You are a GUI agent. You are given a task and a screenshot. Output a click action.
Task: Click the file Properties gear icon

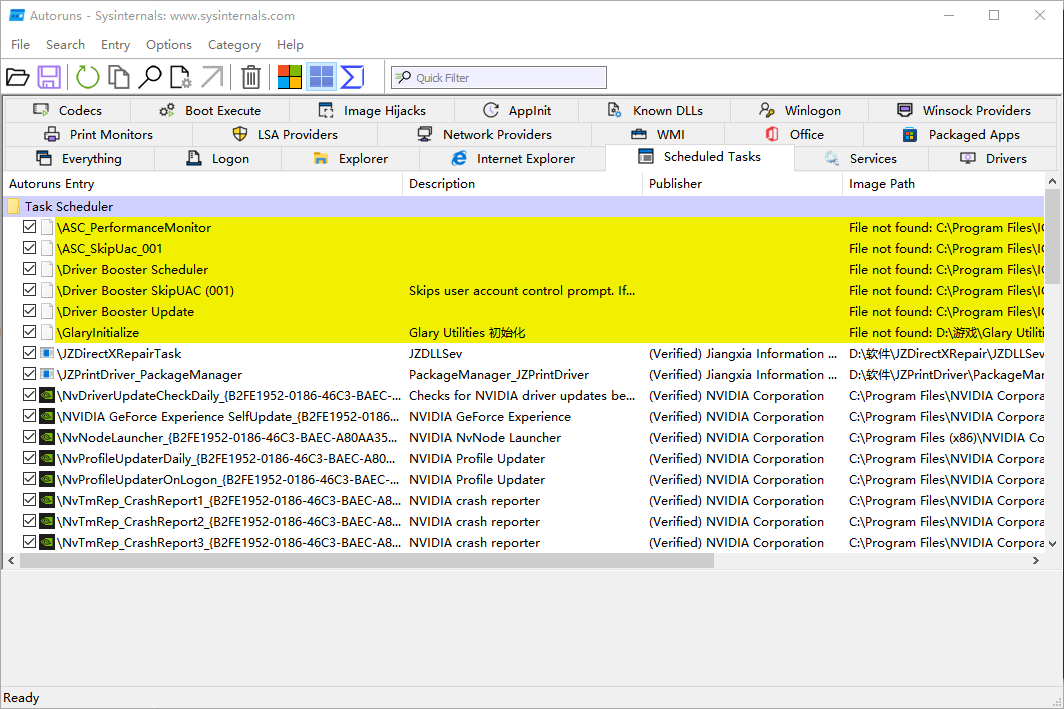[180, 77]
